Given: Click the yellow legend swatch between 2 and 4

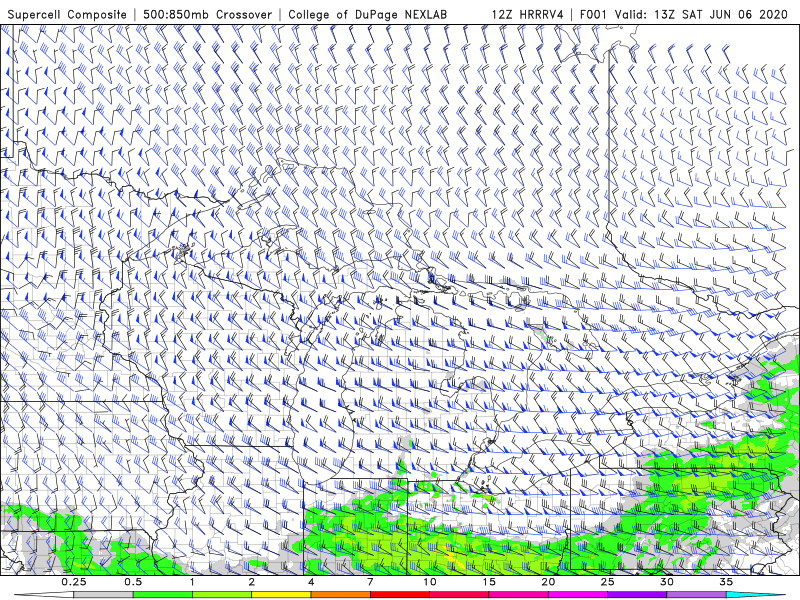Looking at the screenshot, I should pos(281,595).
